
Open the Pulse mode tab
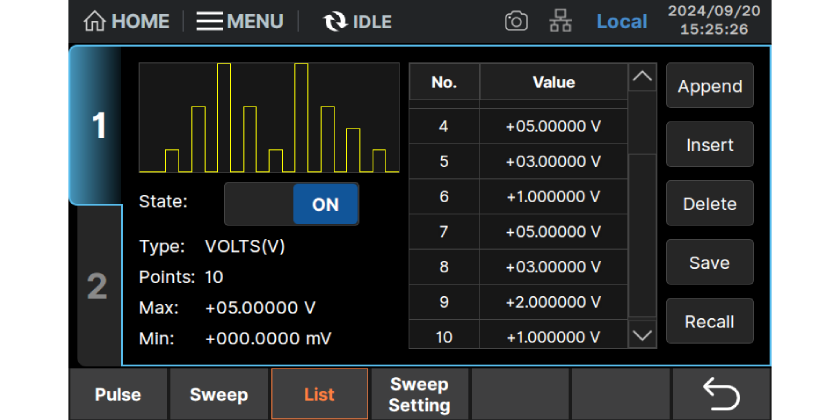pos(118,394)
